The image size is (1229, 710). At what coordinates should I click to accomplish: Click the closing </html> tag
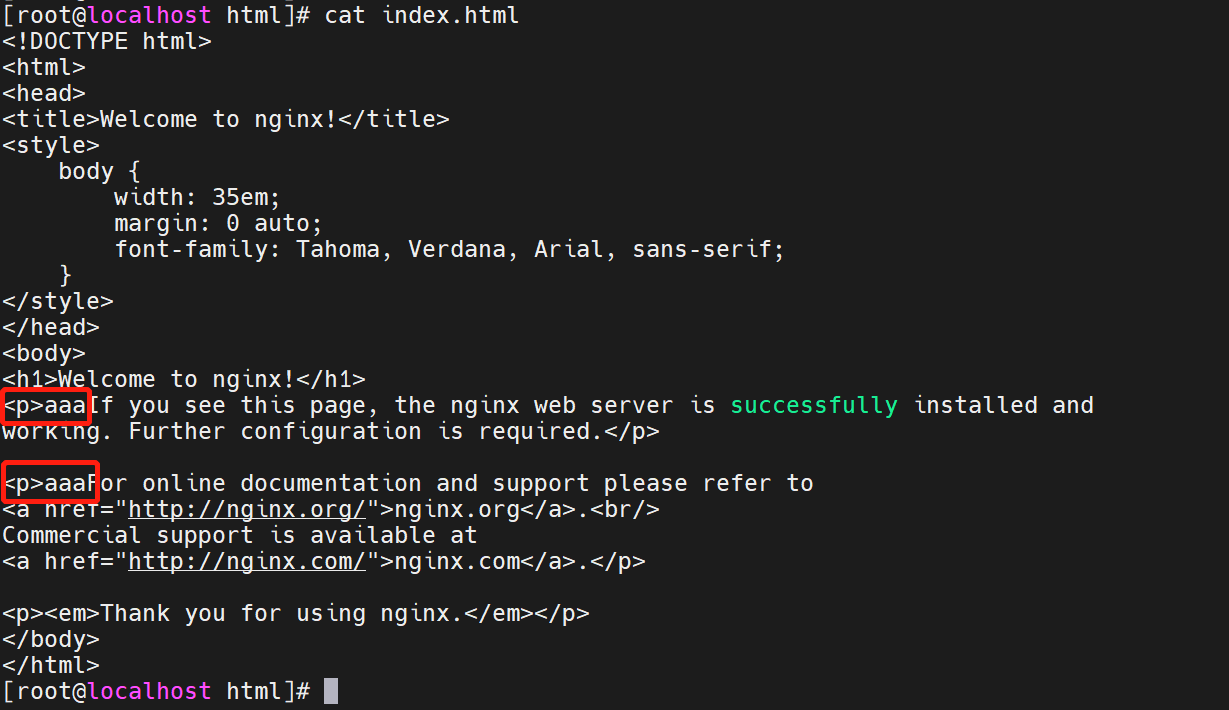click(x=51, y=666)
